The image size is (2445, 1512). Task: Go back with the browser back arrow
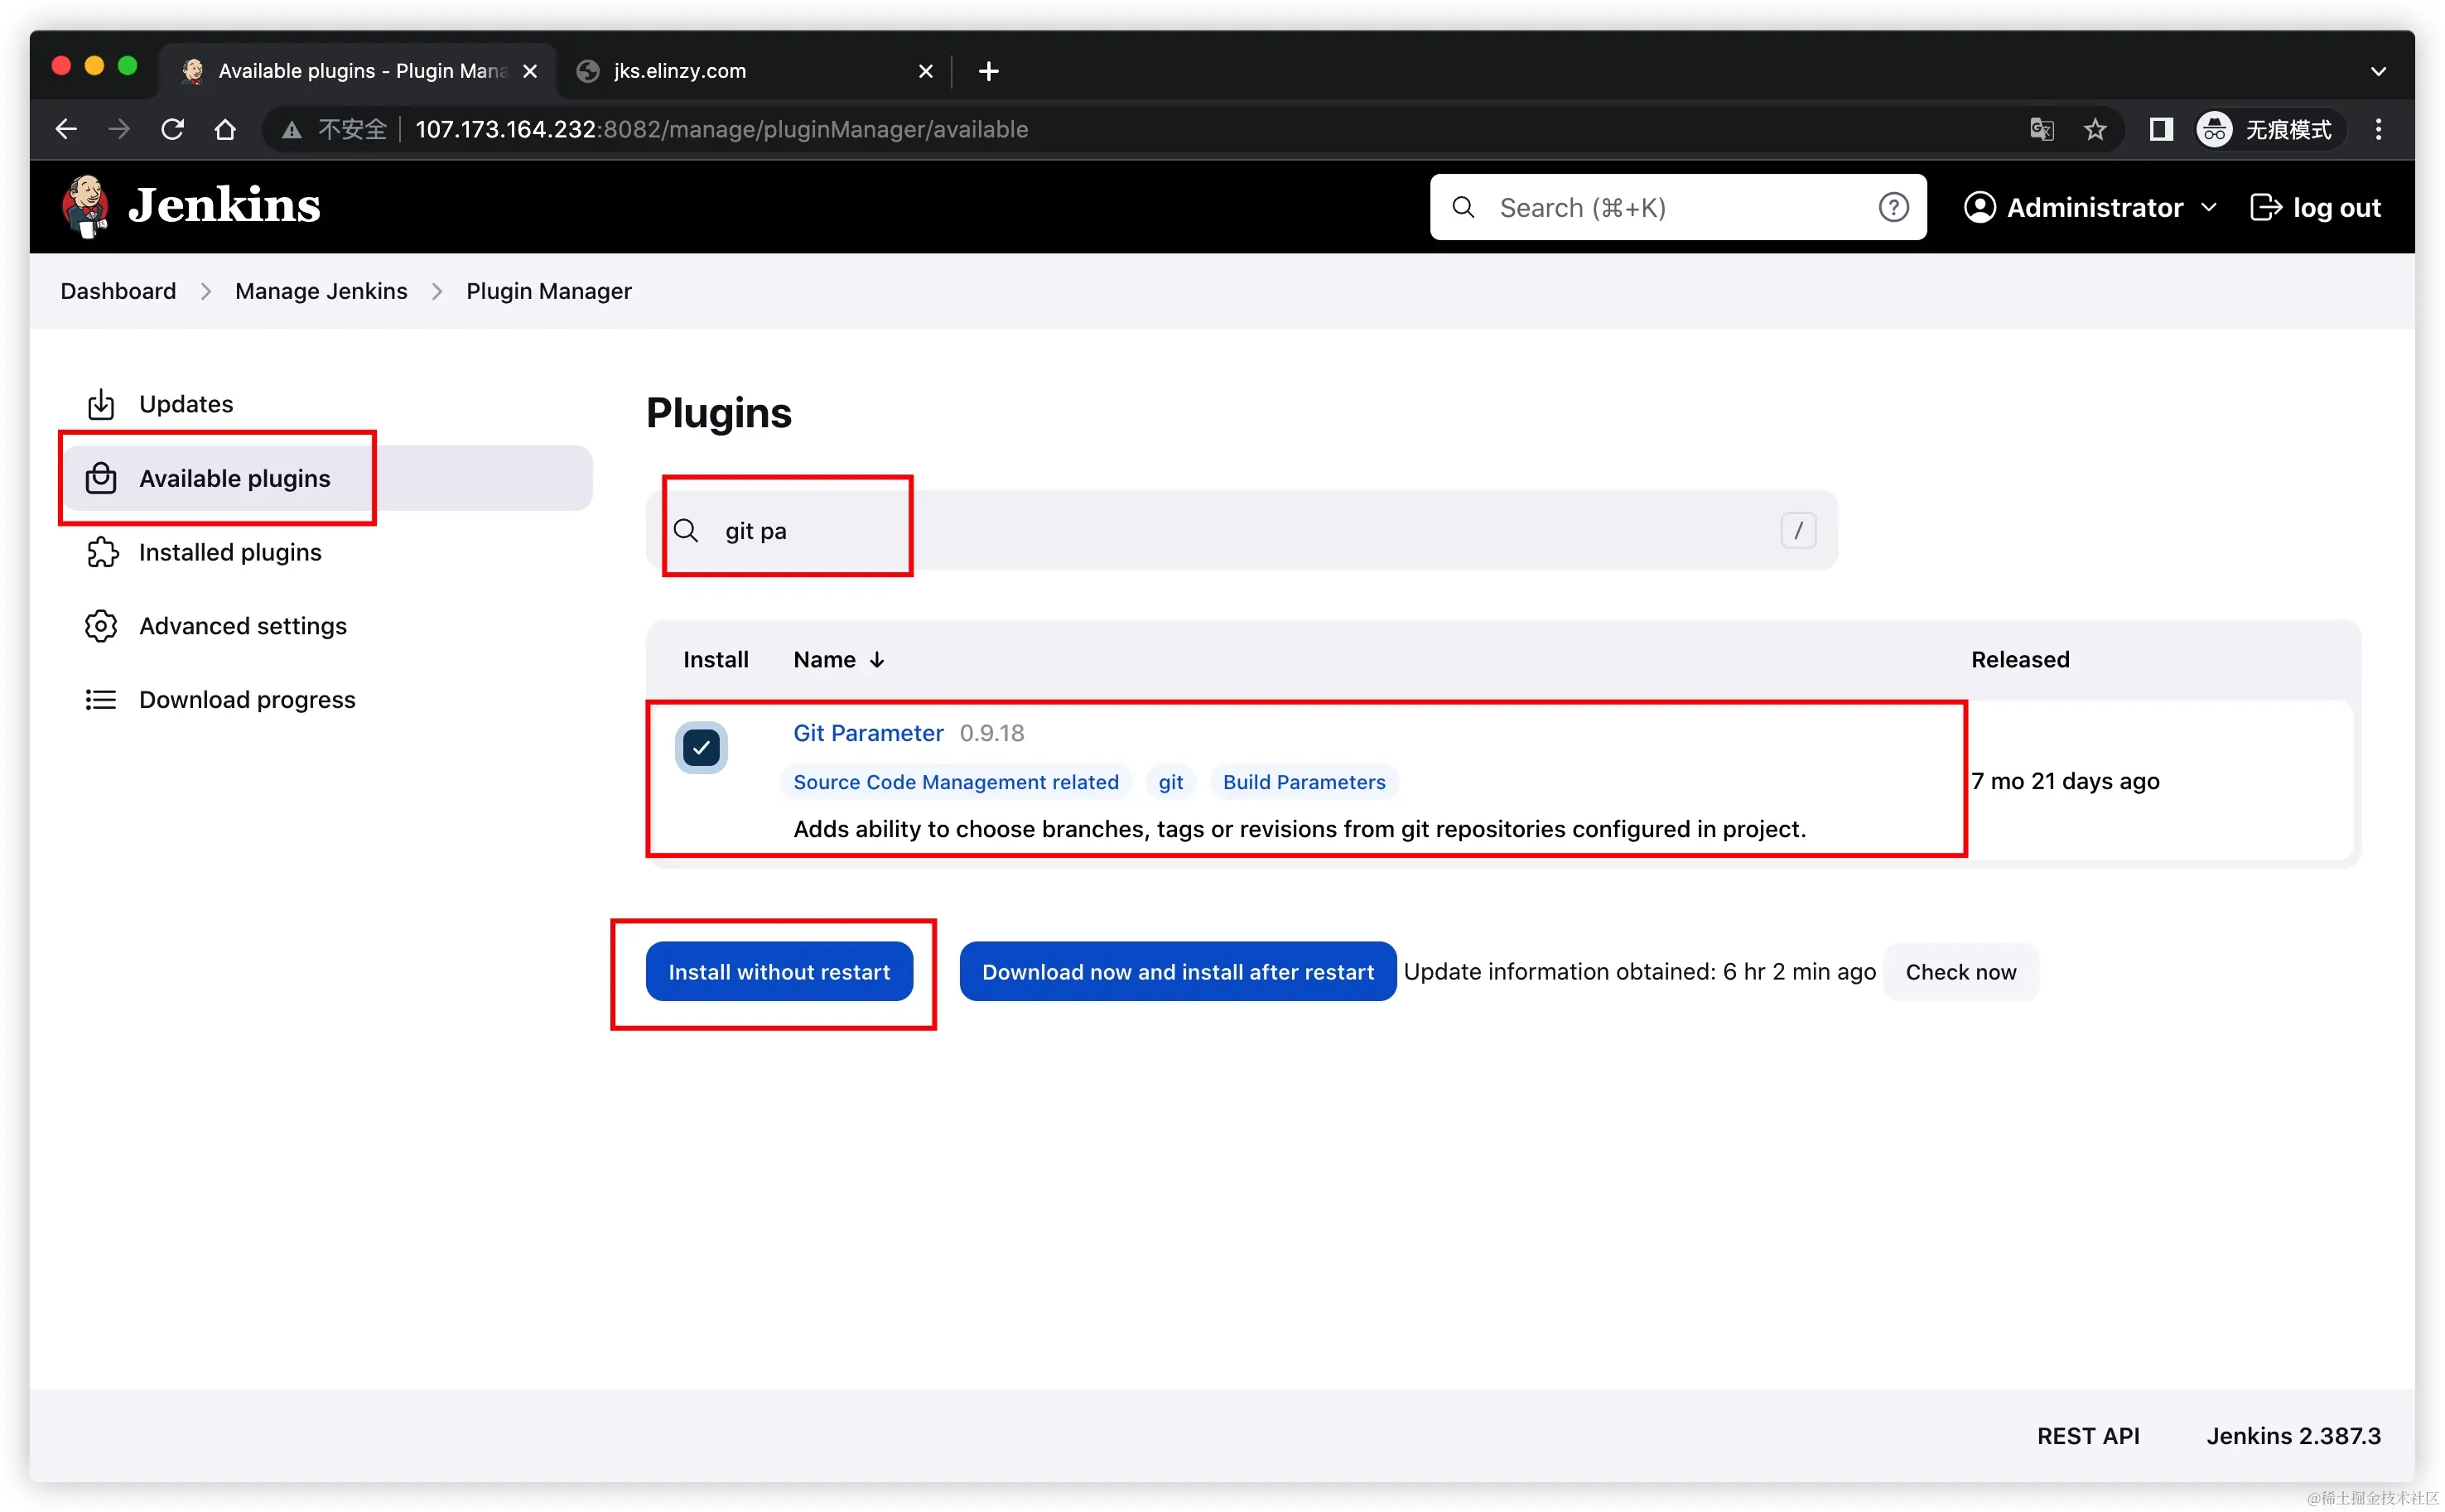(x=66, y=129)
